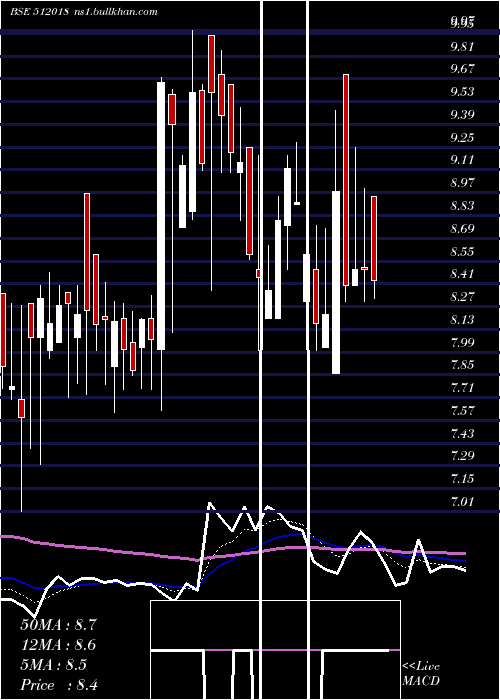Click the 5MA : 8.5 readout
The image size is (500, 700).
tap(54, 665)
